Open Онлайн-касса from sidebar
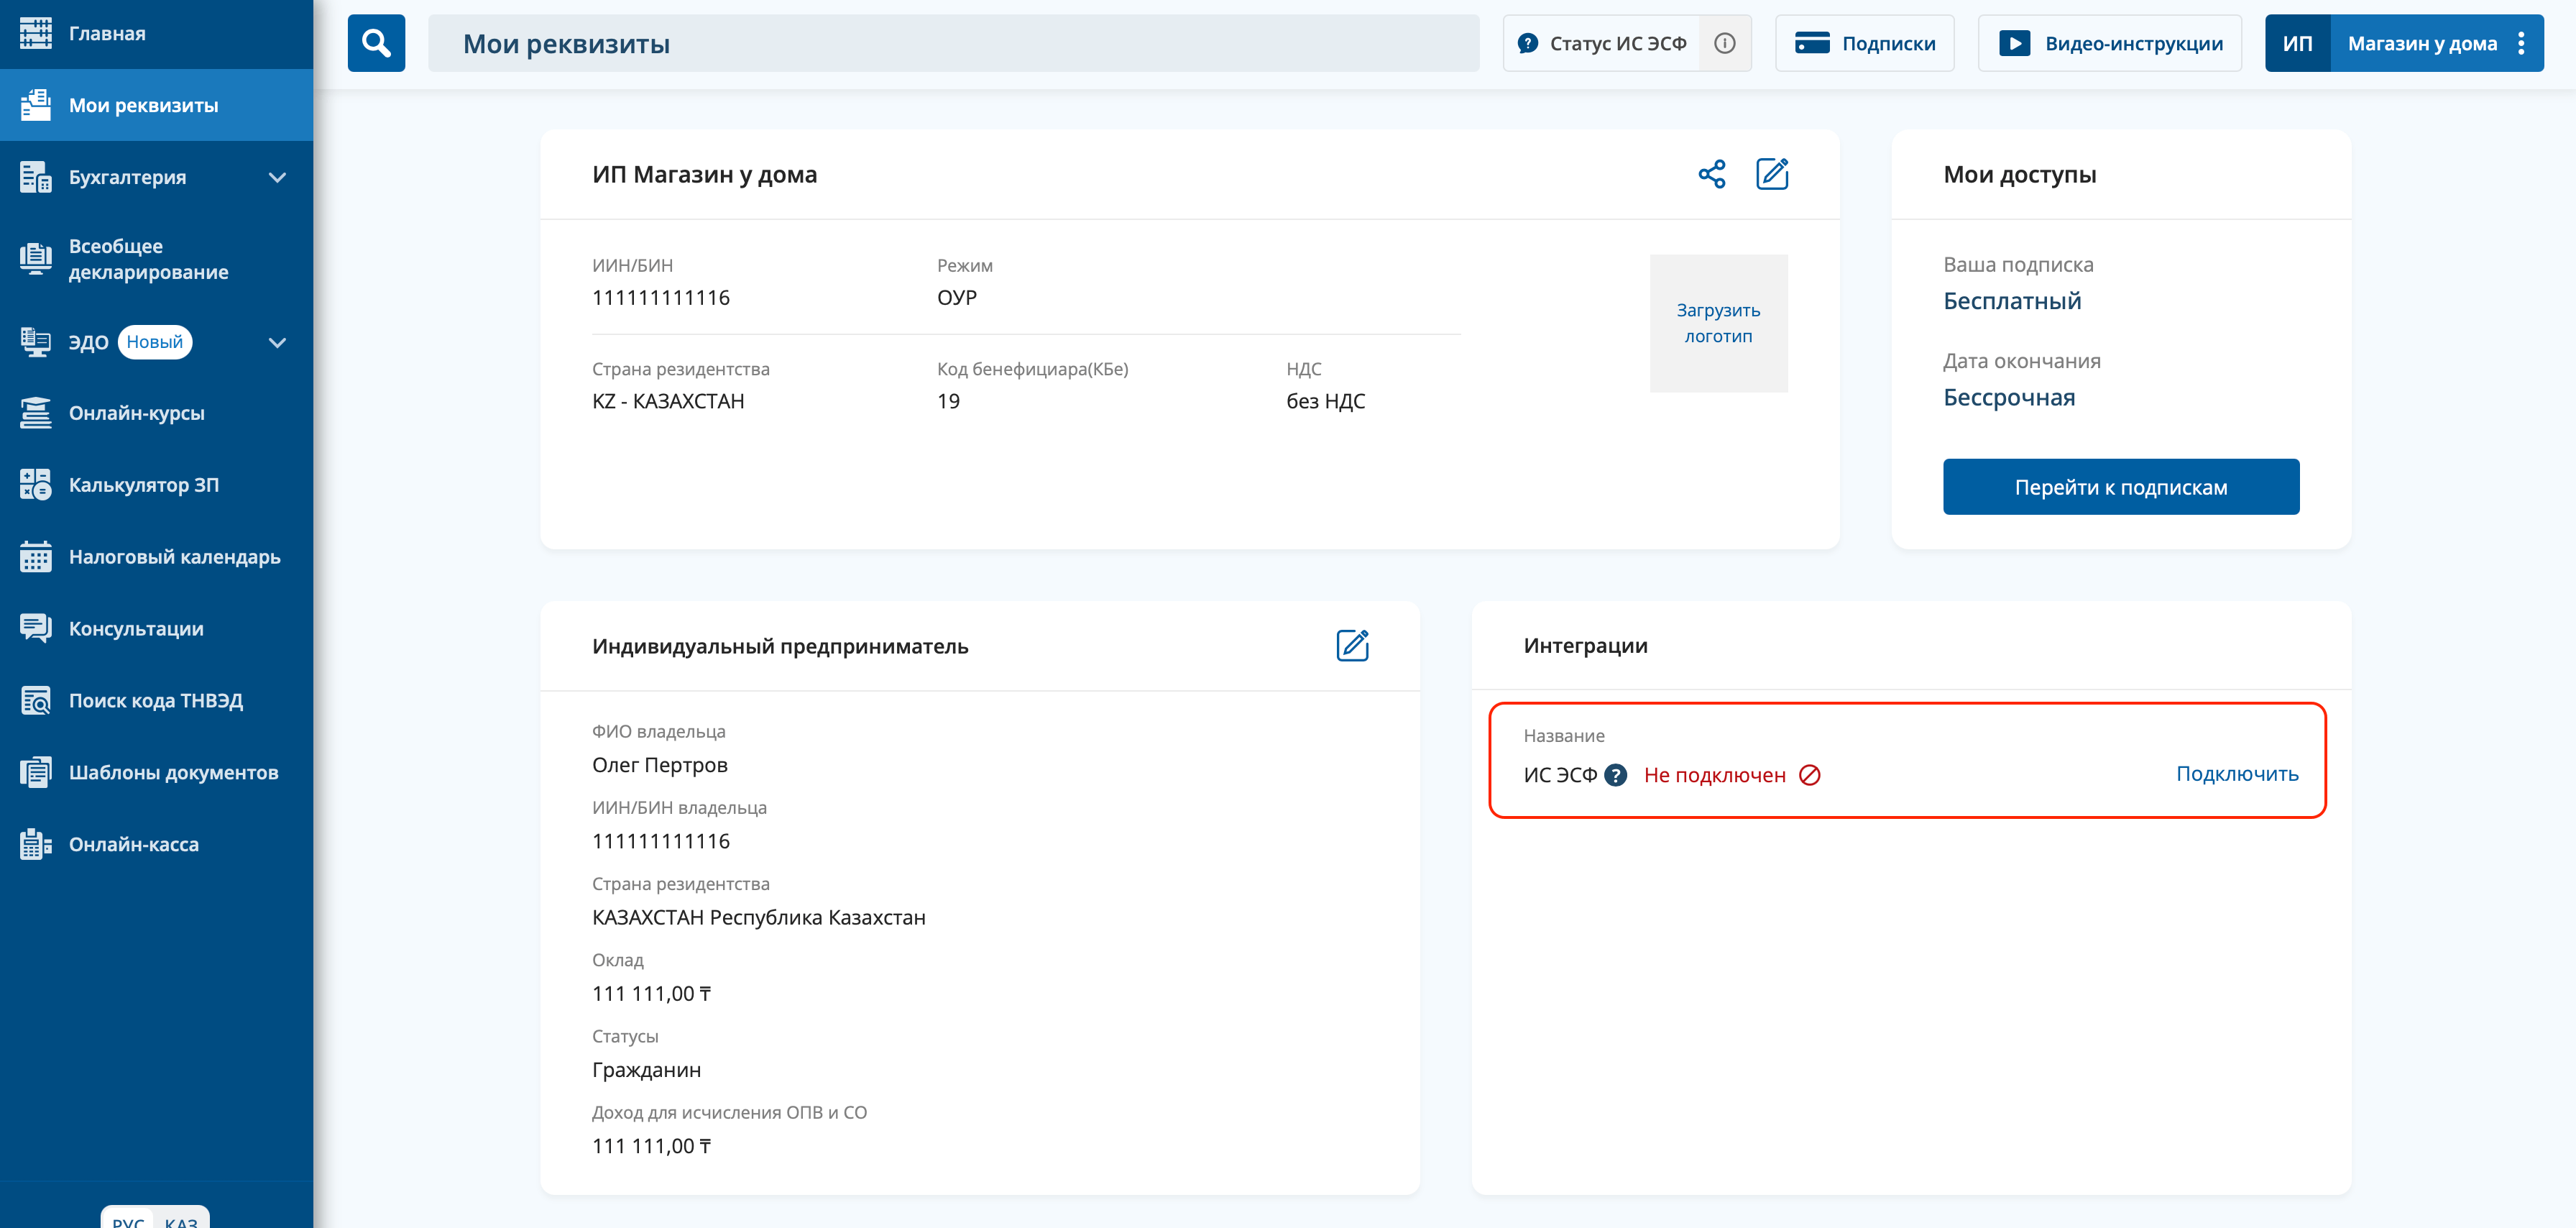This screenshot has height=1228, width=2576. pyautogui.click(x=134, y=844)
